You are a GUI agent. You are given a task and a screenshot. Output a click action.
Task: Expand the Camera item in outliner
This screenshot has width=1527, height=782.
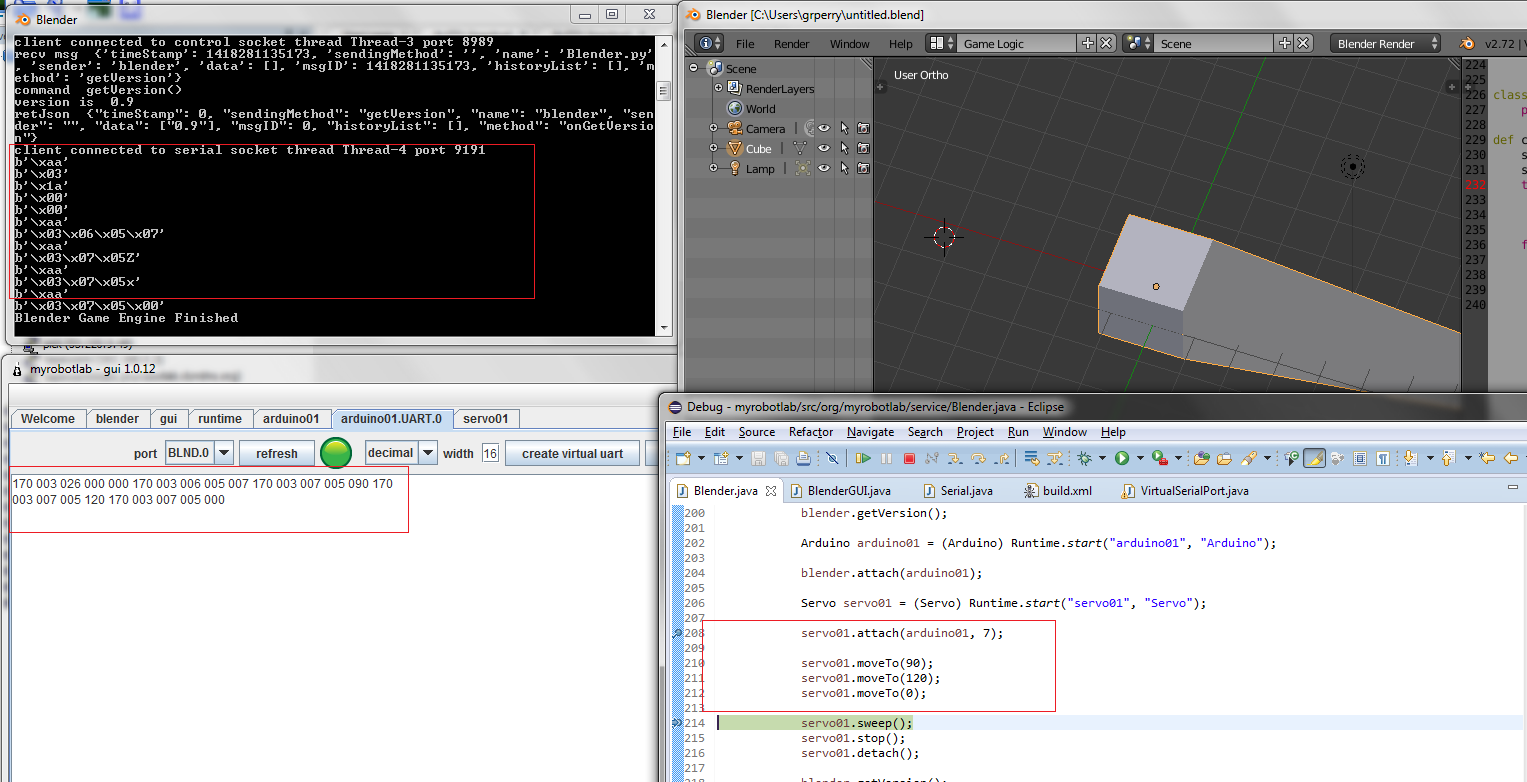(x=714, y=128)
